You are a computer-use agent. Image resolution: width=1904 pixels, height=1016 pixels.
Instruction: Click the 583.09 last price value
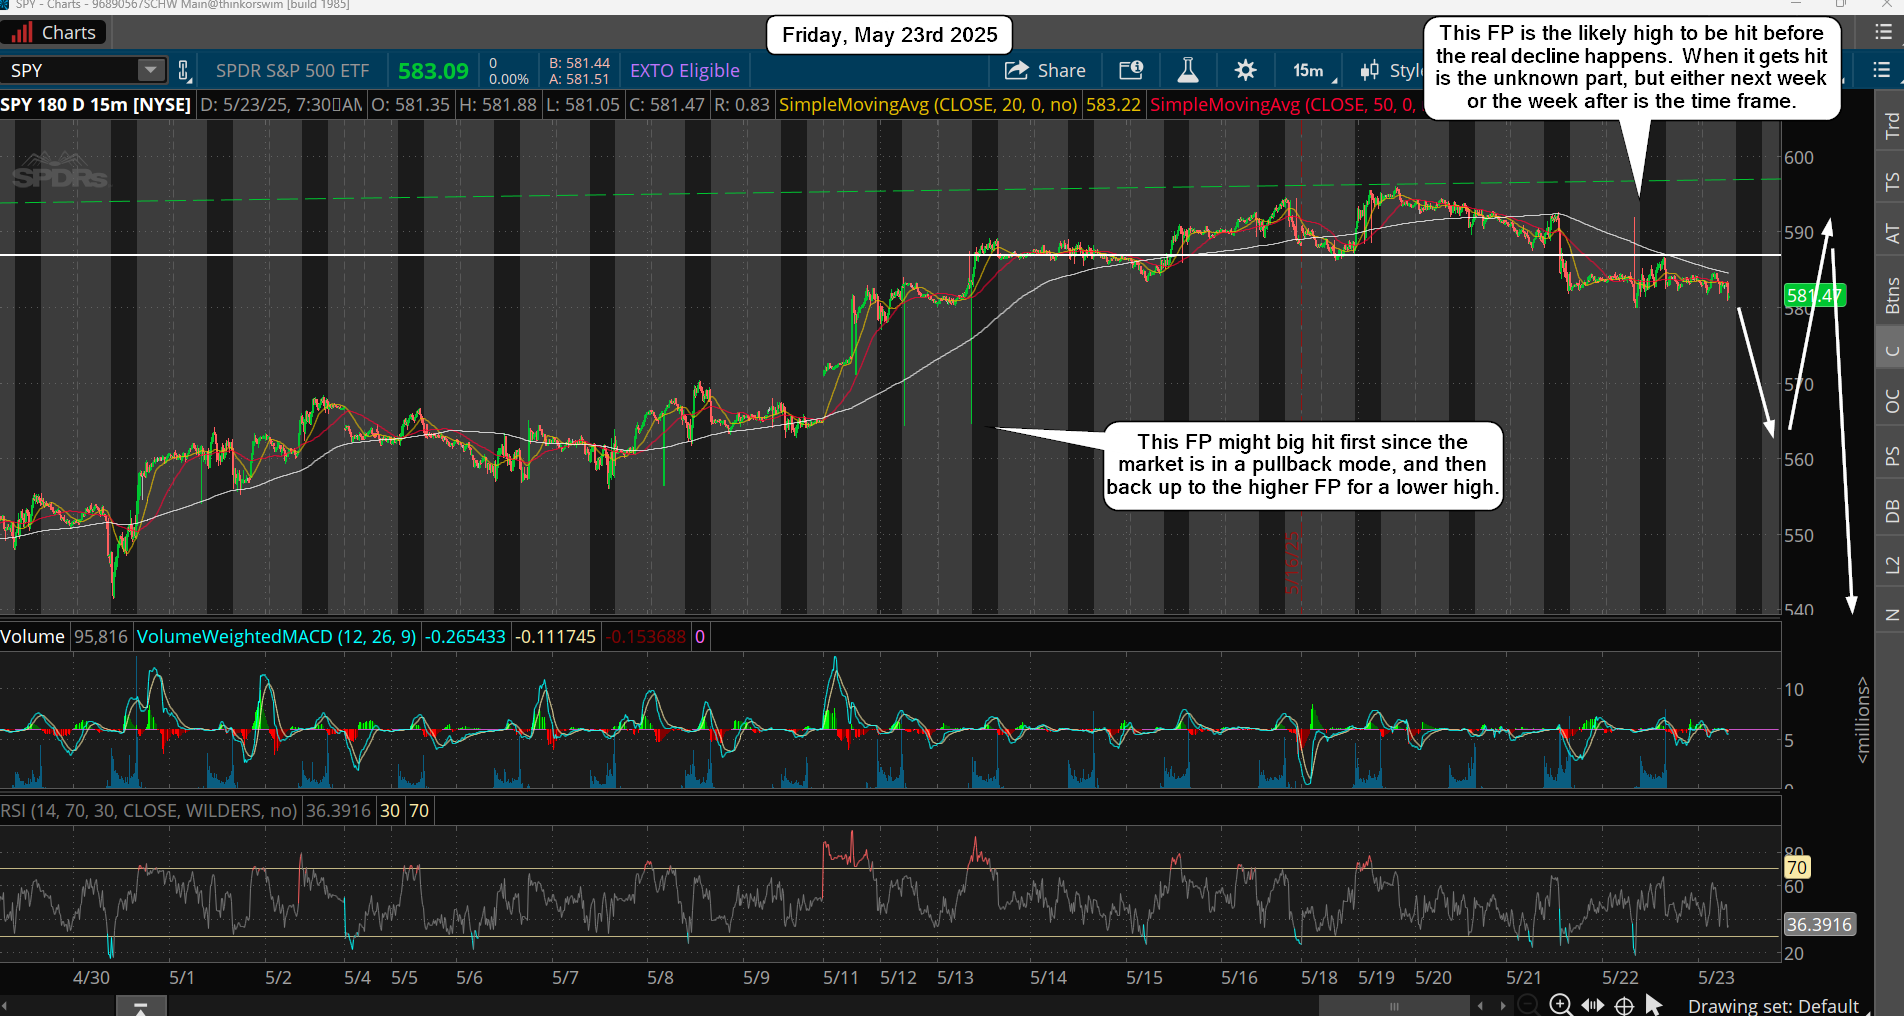[433, 71]
